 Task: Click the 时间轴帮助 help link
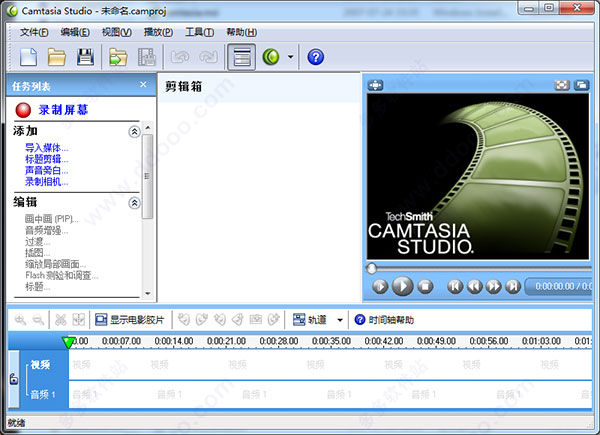[x=384, y=319]
